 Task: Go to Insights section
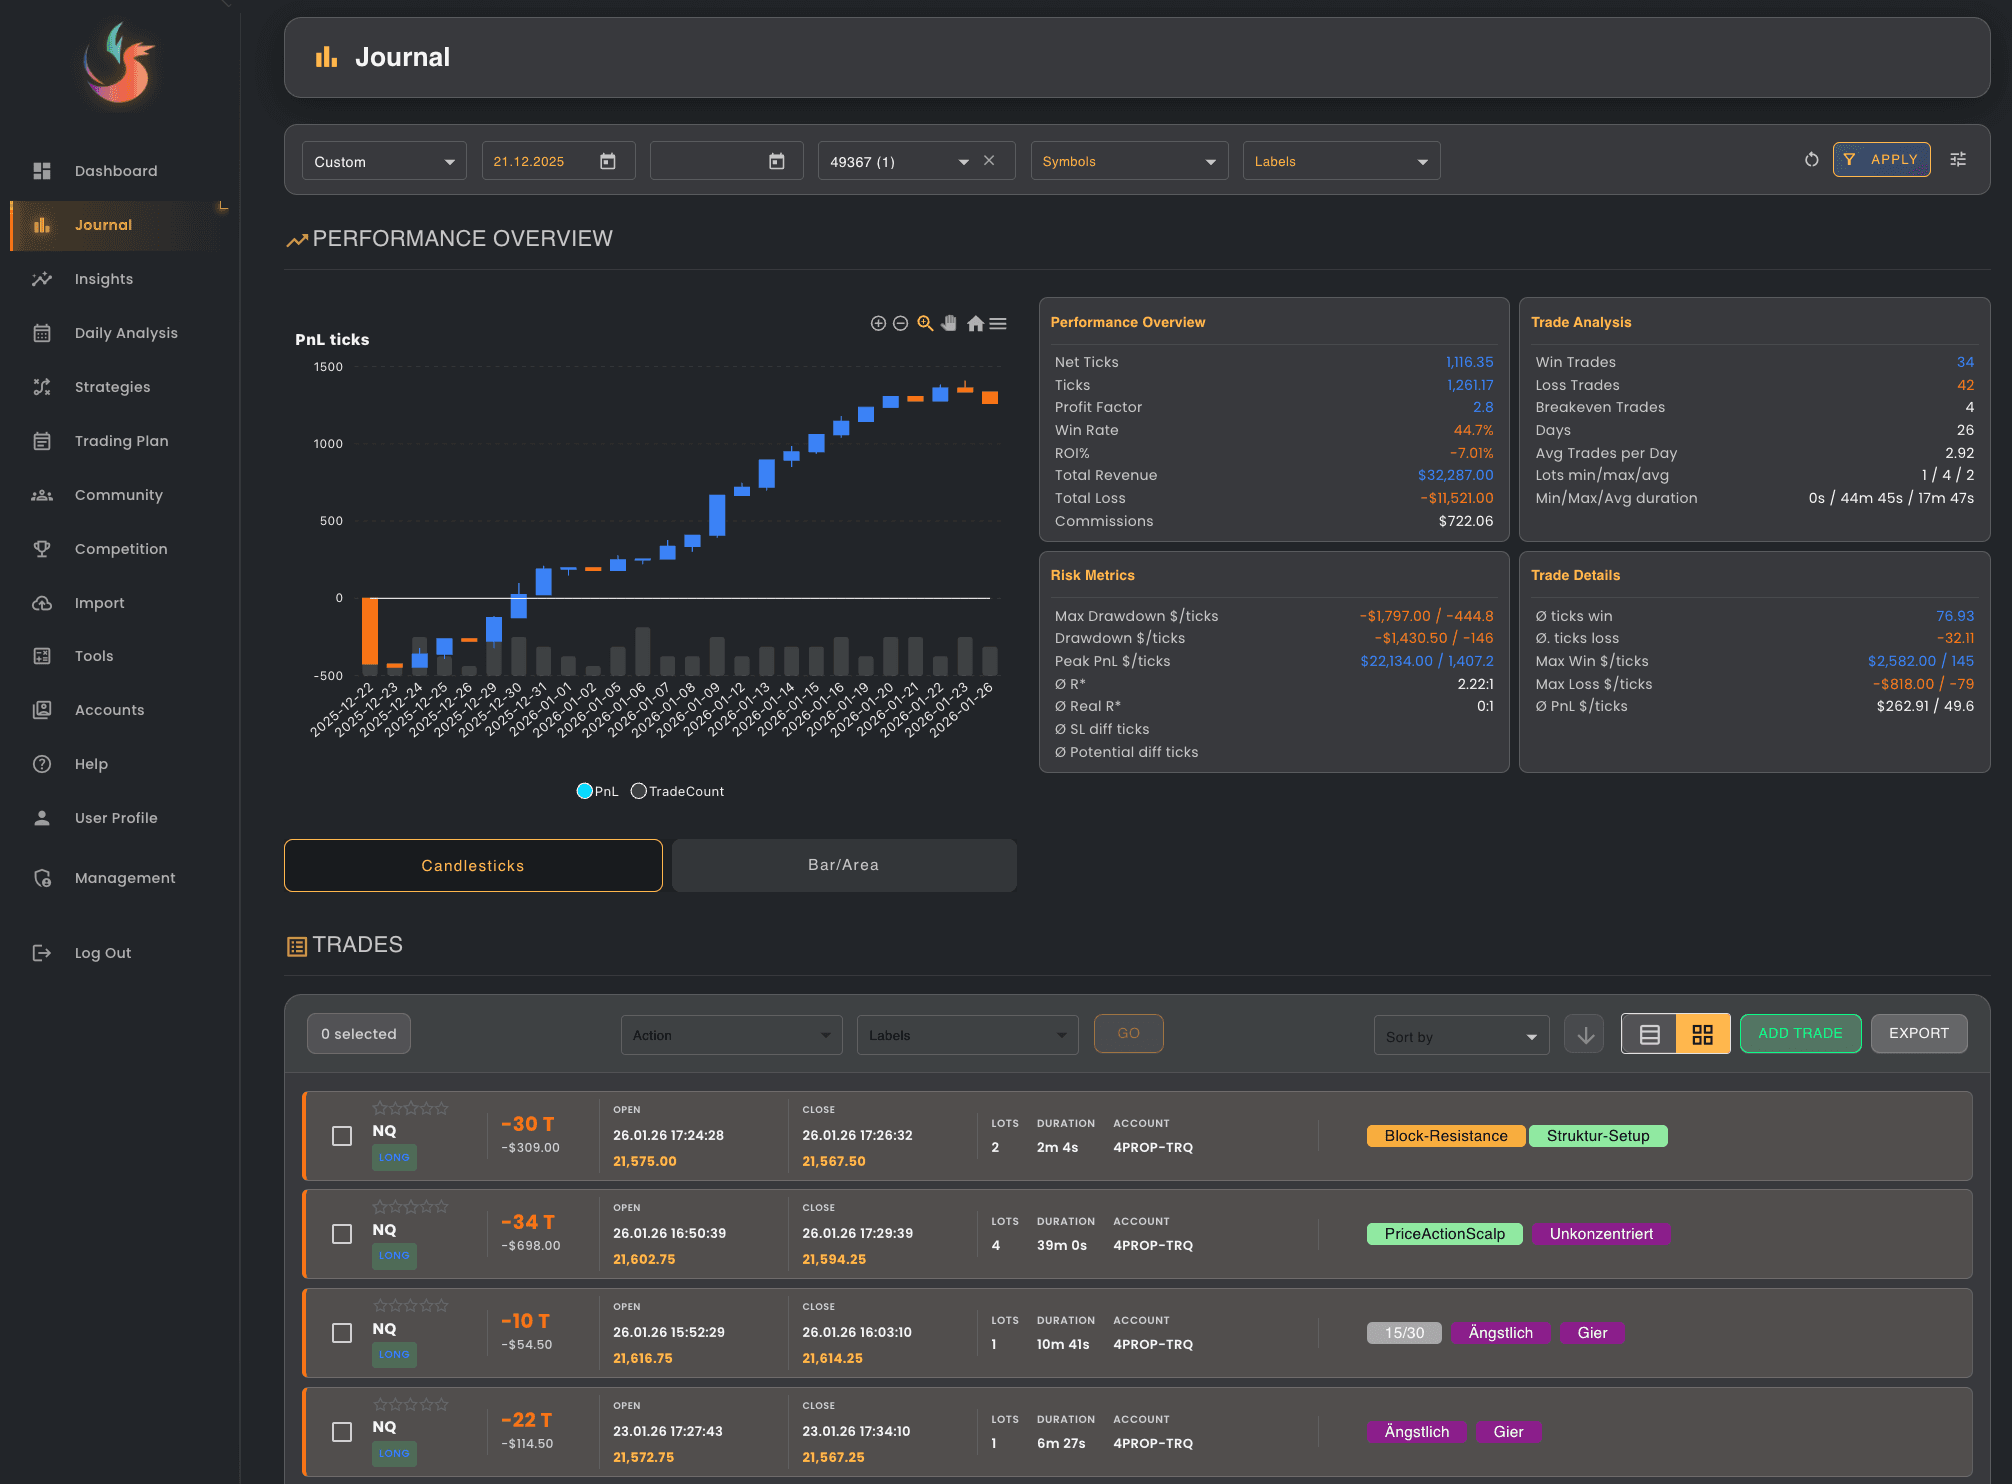104,279
